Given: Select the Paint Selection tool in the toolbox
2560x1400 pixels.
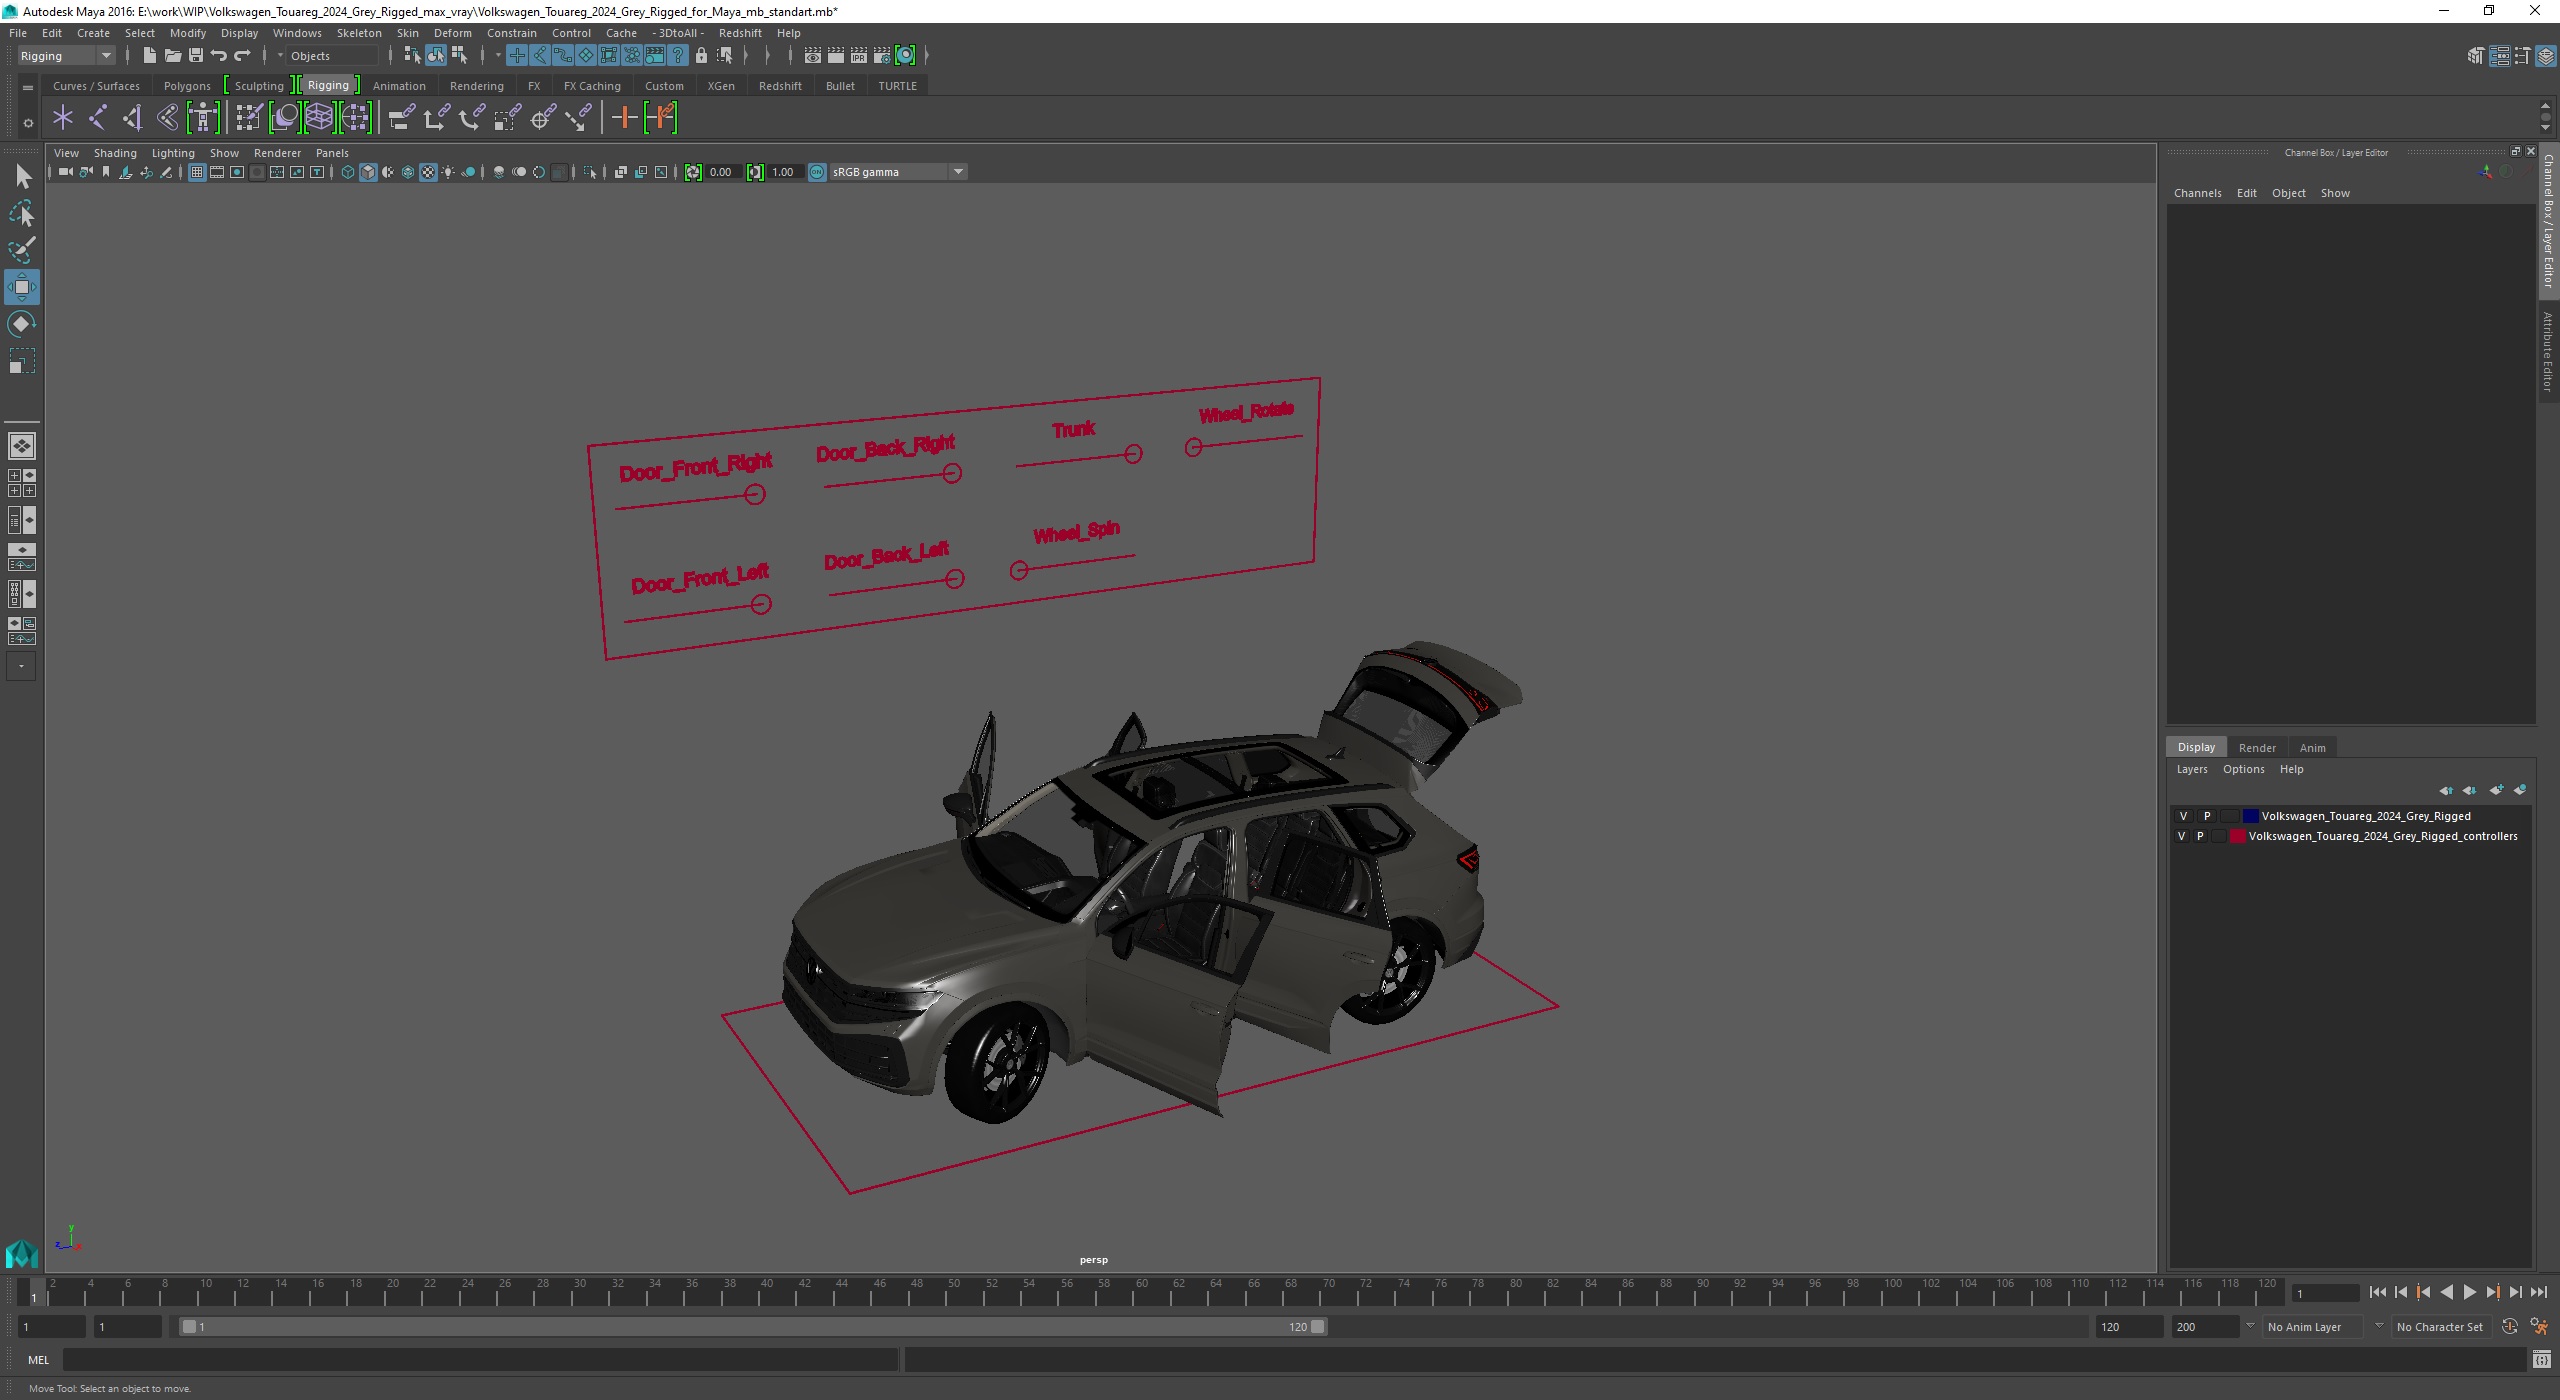Looking at the screenshot, I should click(22, 250).
